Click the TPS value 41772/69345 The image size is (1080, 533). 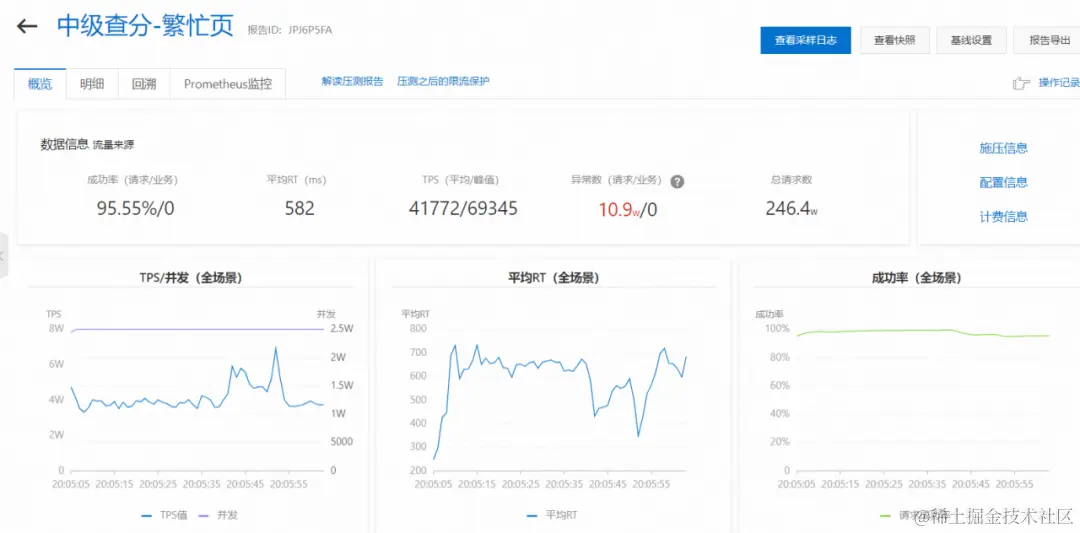tap(463, 209)
